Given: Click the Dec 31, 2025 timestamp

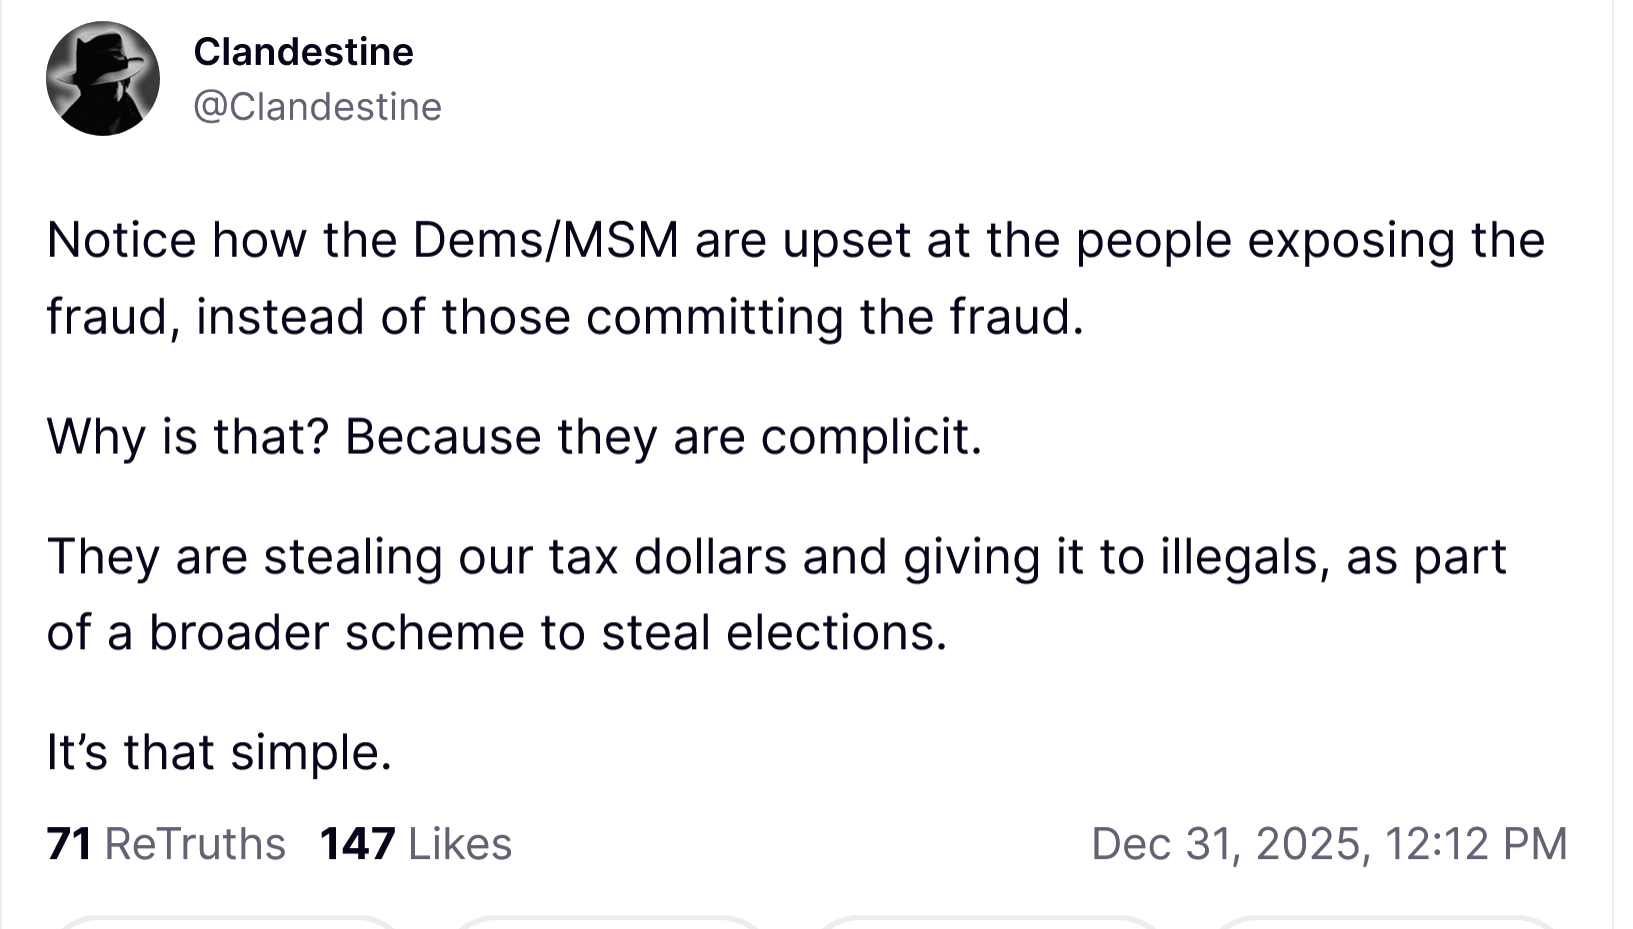Looking at the screenshot, I should 1329,844.
